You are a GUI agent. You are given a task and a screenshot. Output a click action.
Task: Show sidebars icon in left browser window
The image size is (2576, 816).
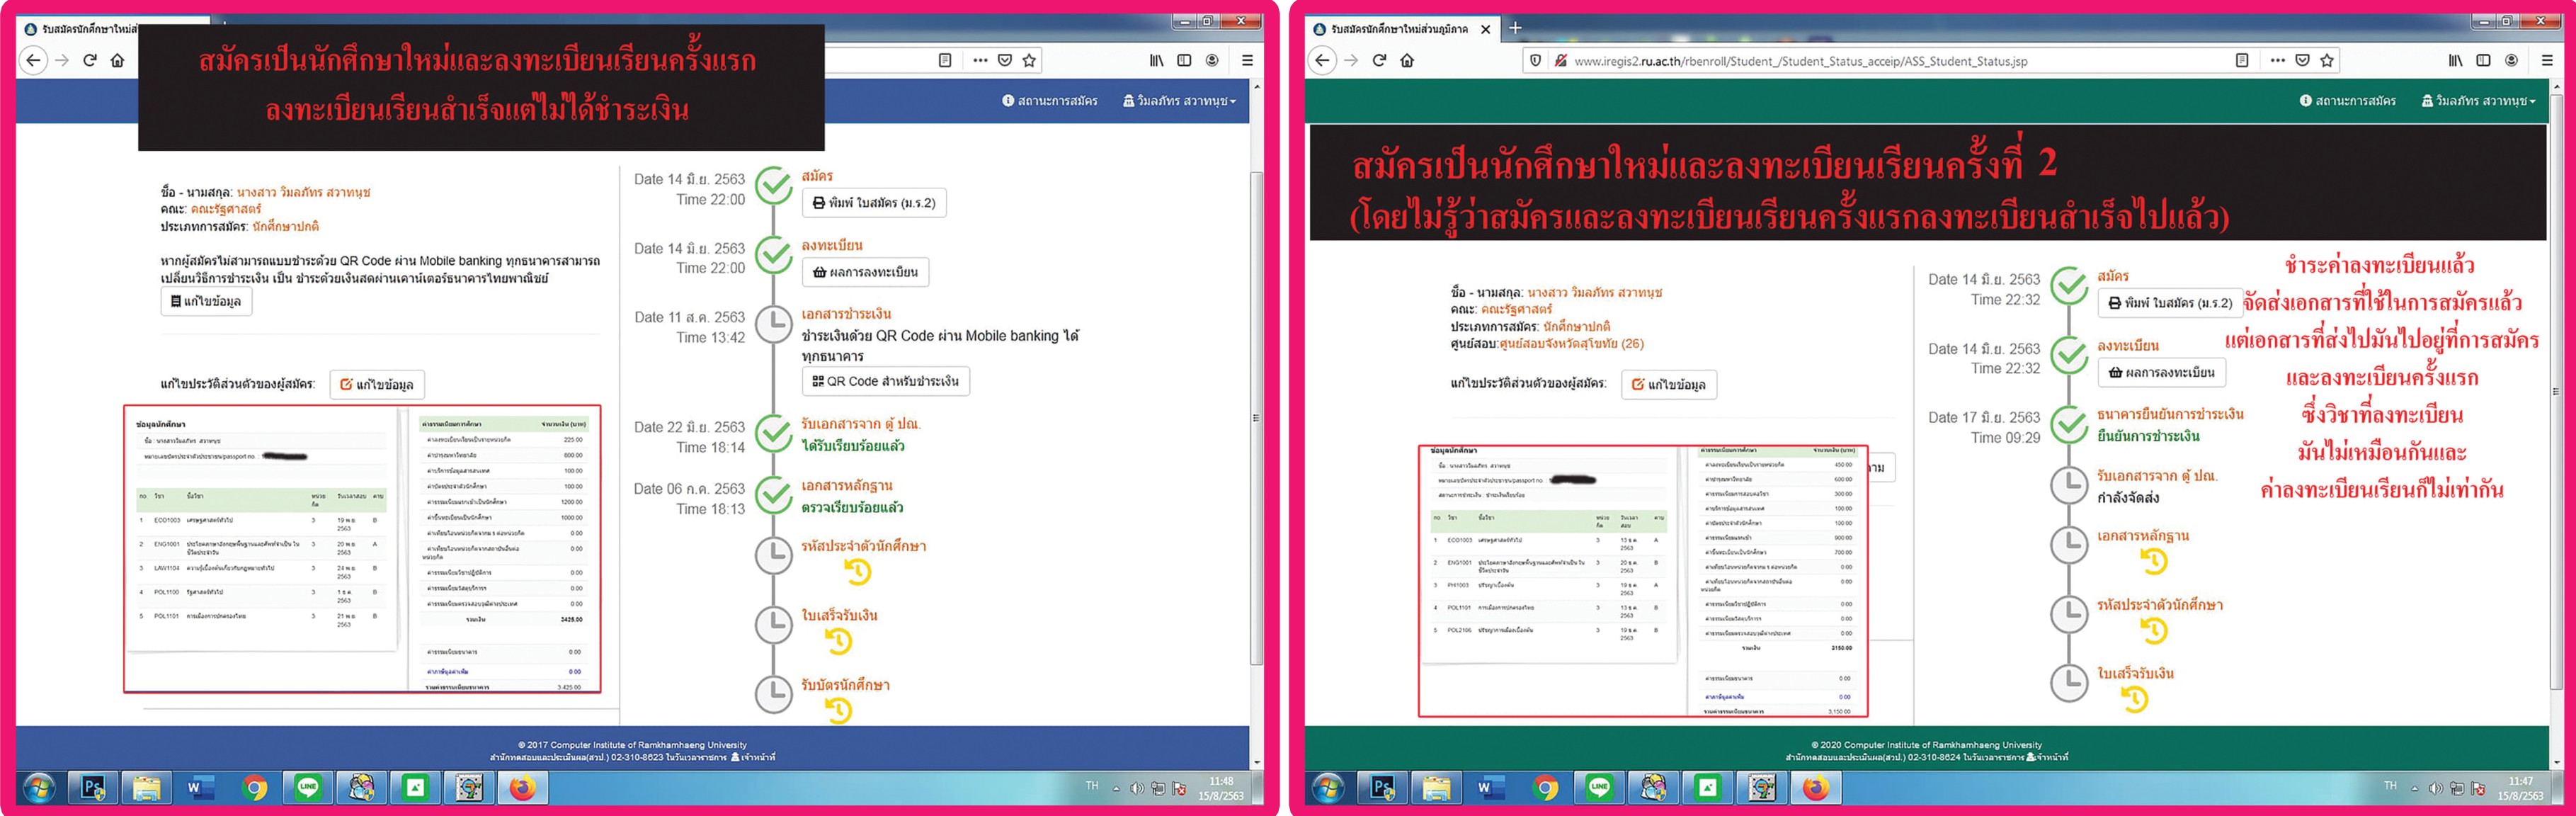click(x=1184, y=61)
